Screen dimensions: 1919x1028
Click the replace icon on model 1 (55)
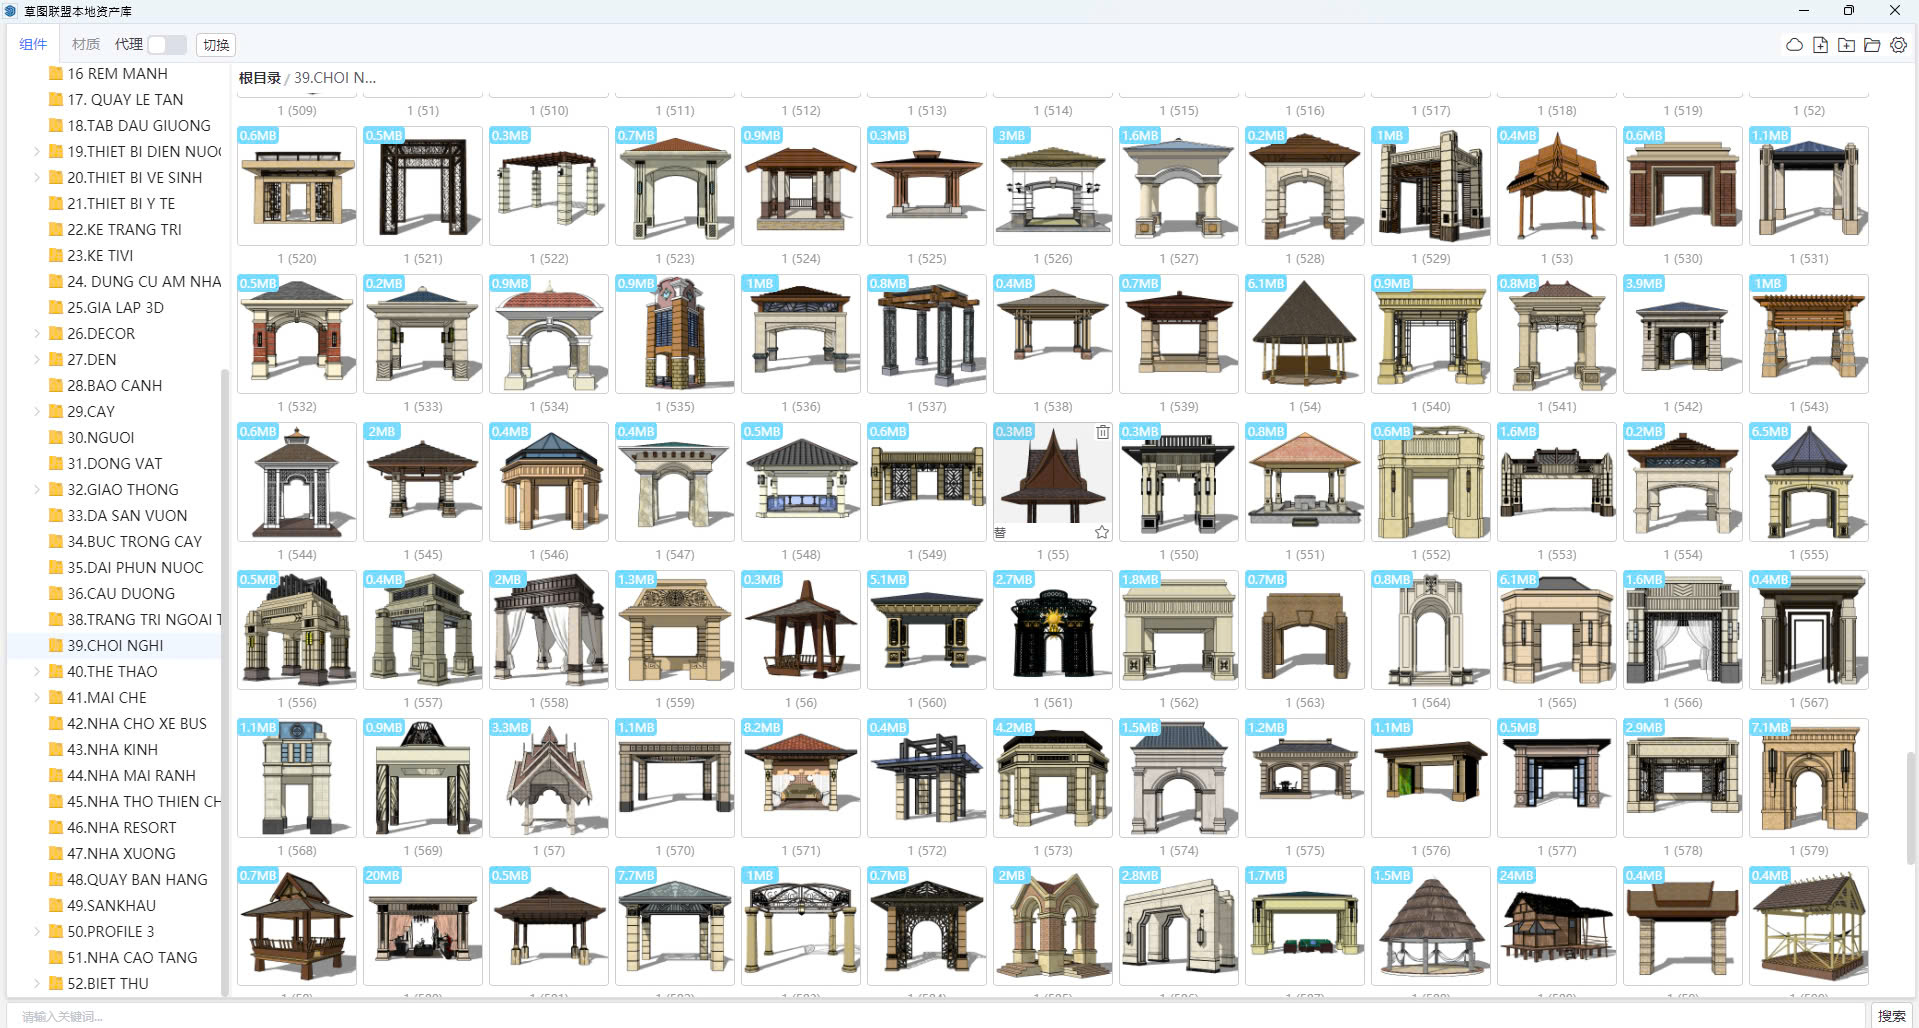[1000, 533]
